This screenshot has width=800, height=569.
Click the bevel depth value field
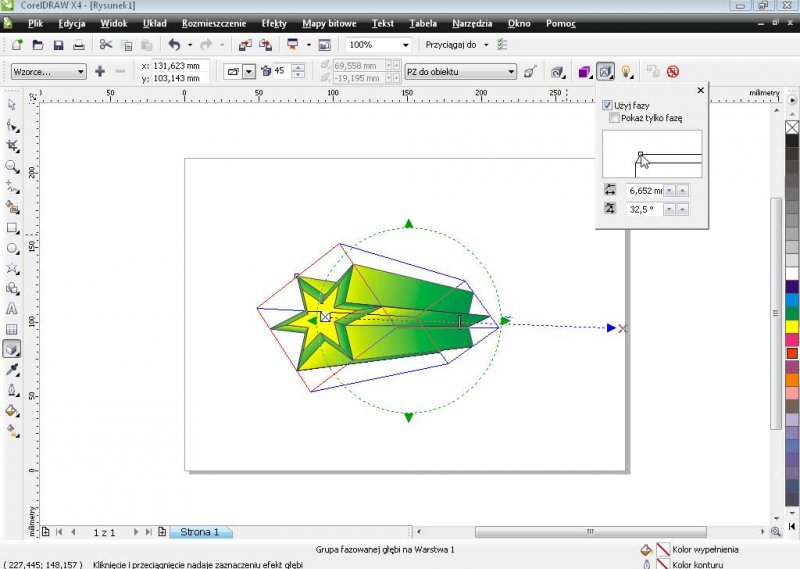click(644, 190)
